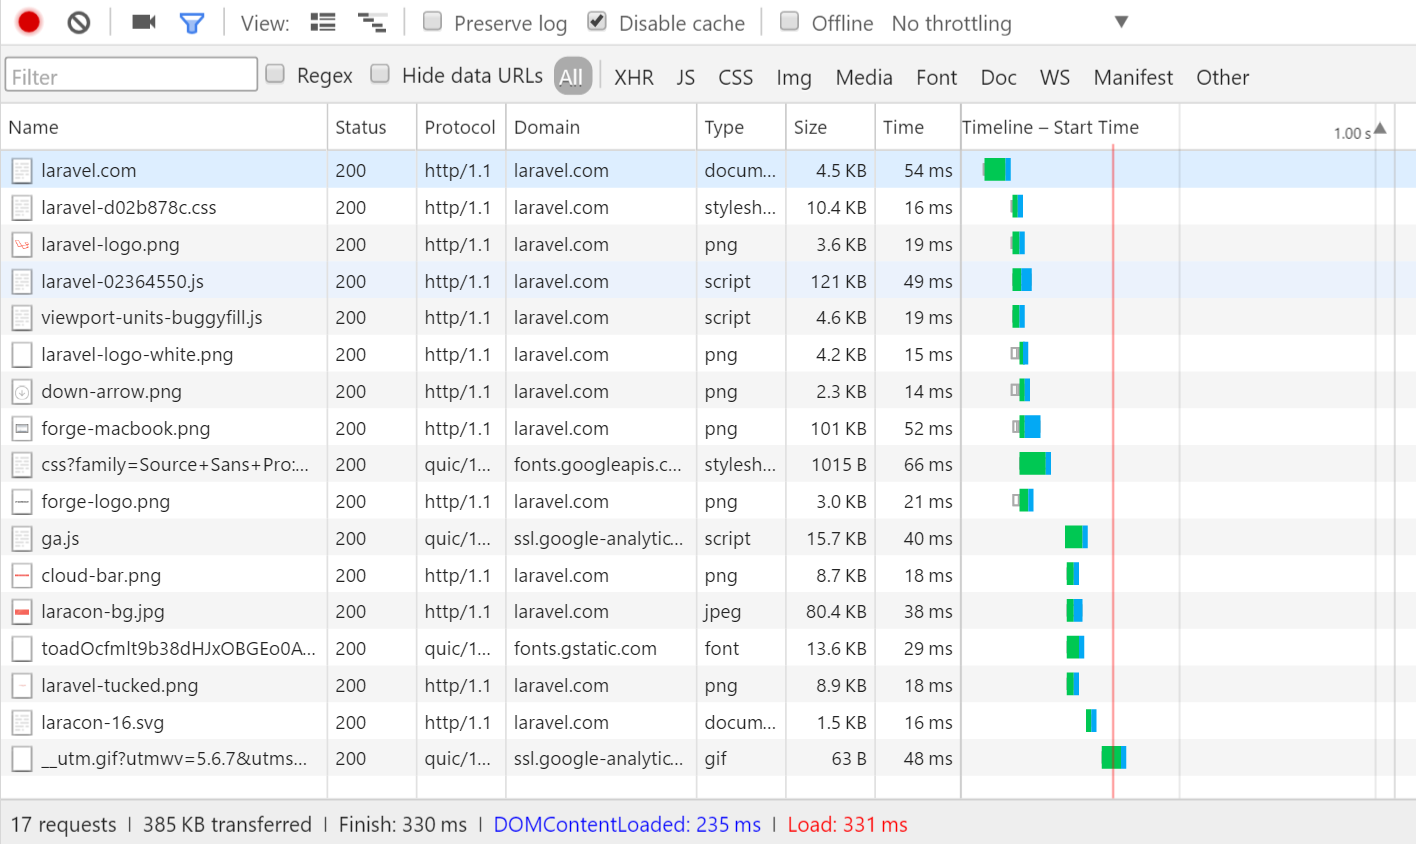Switch to large request rows view
The height and width of the screenshot is (844, 1416).
323,22
